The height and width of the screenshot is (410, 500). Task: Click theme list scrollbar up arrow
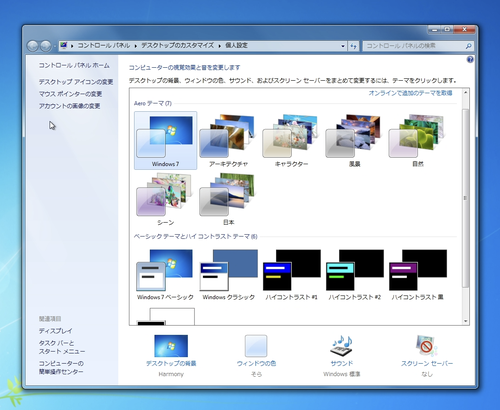466,93
